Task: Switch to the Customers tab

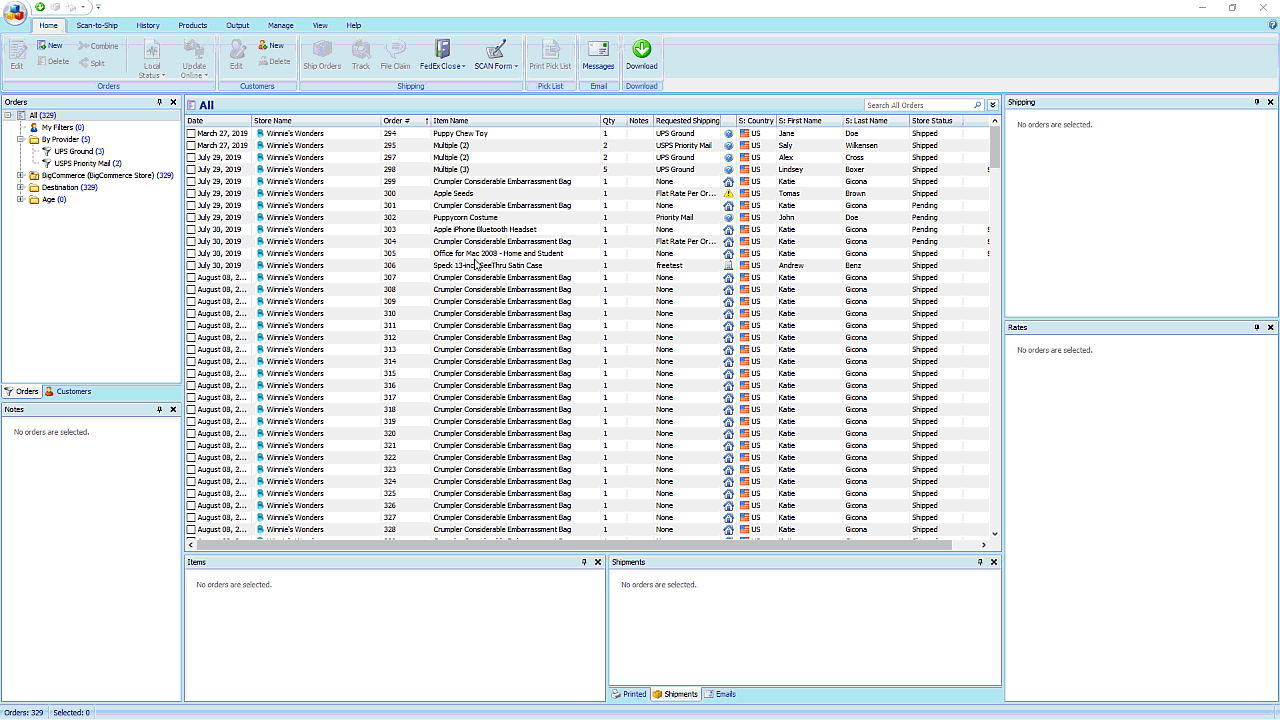Action: point(68,391)
